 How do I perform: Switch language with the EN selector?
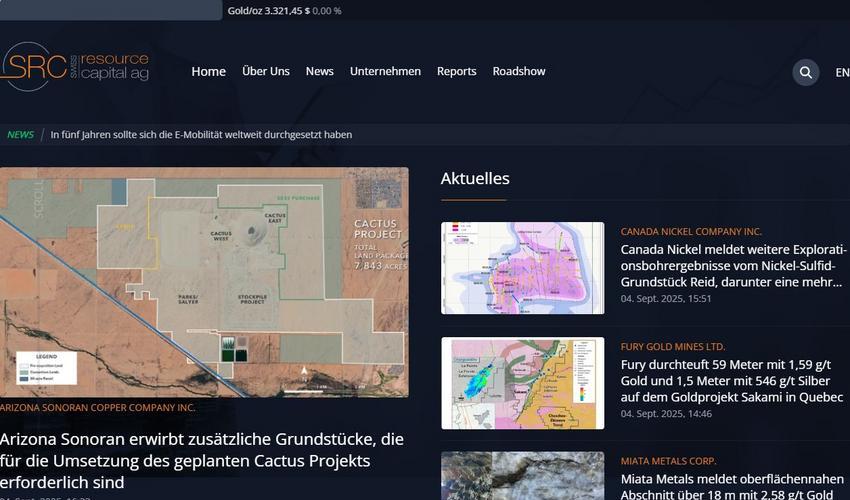tap(842, 73)
